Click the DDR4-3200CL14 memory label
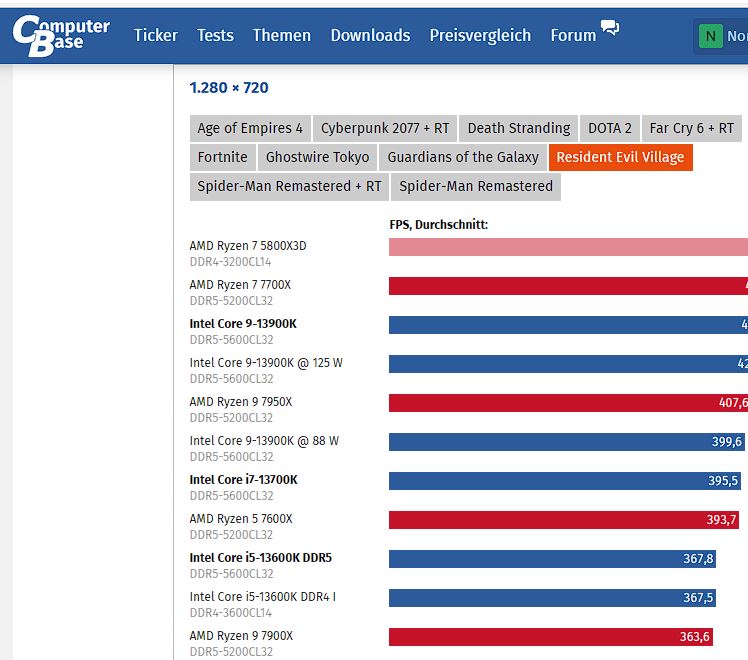Image resolution: width=748 pixels, height=660 pixels. 230,262
